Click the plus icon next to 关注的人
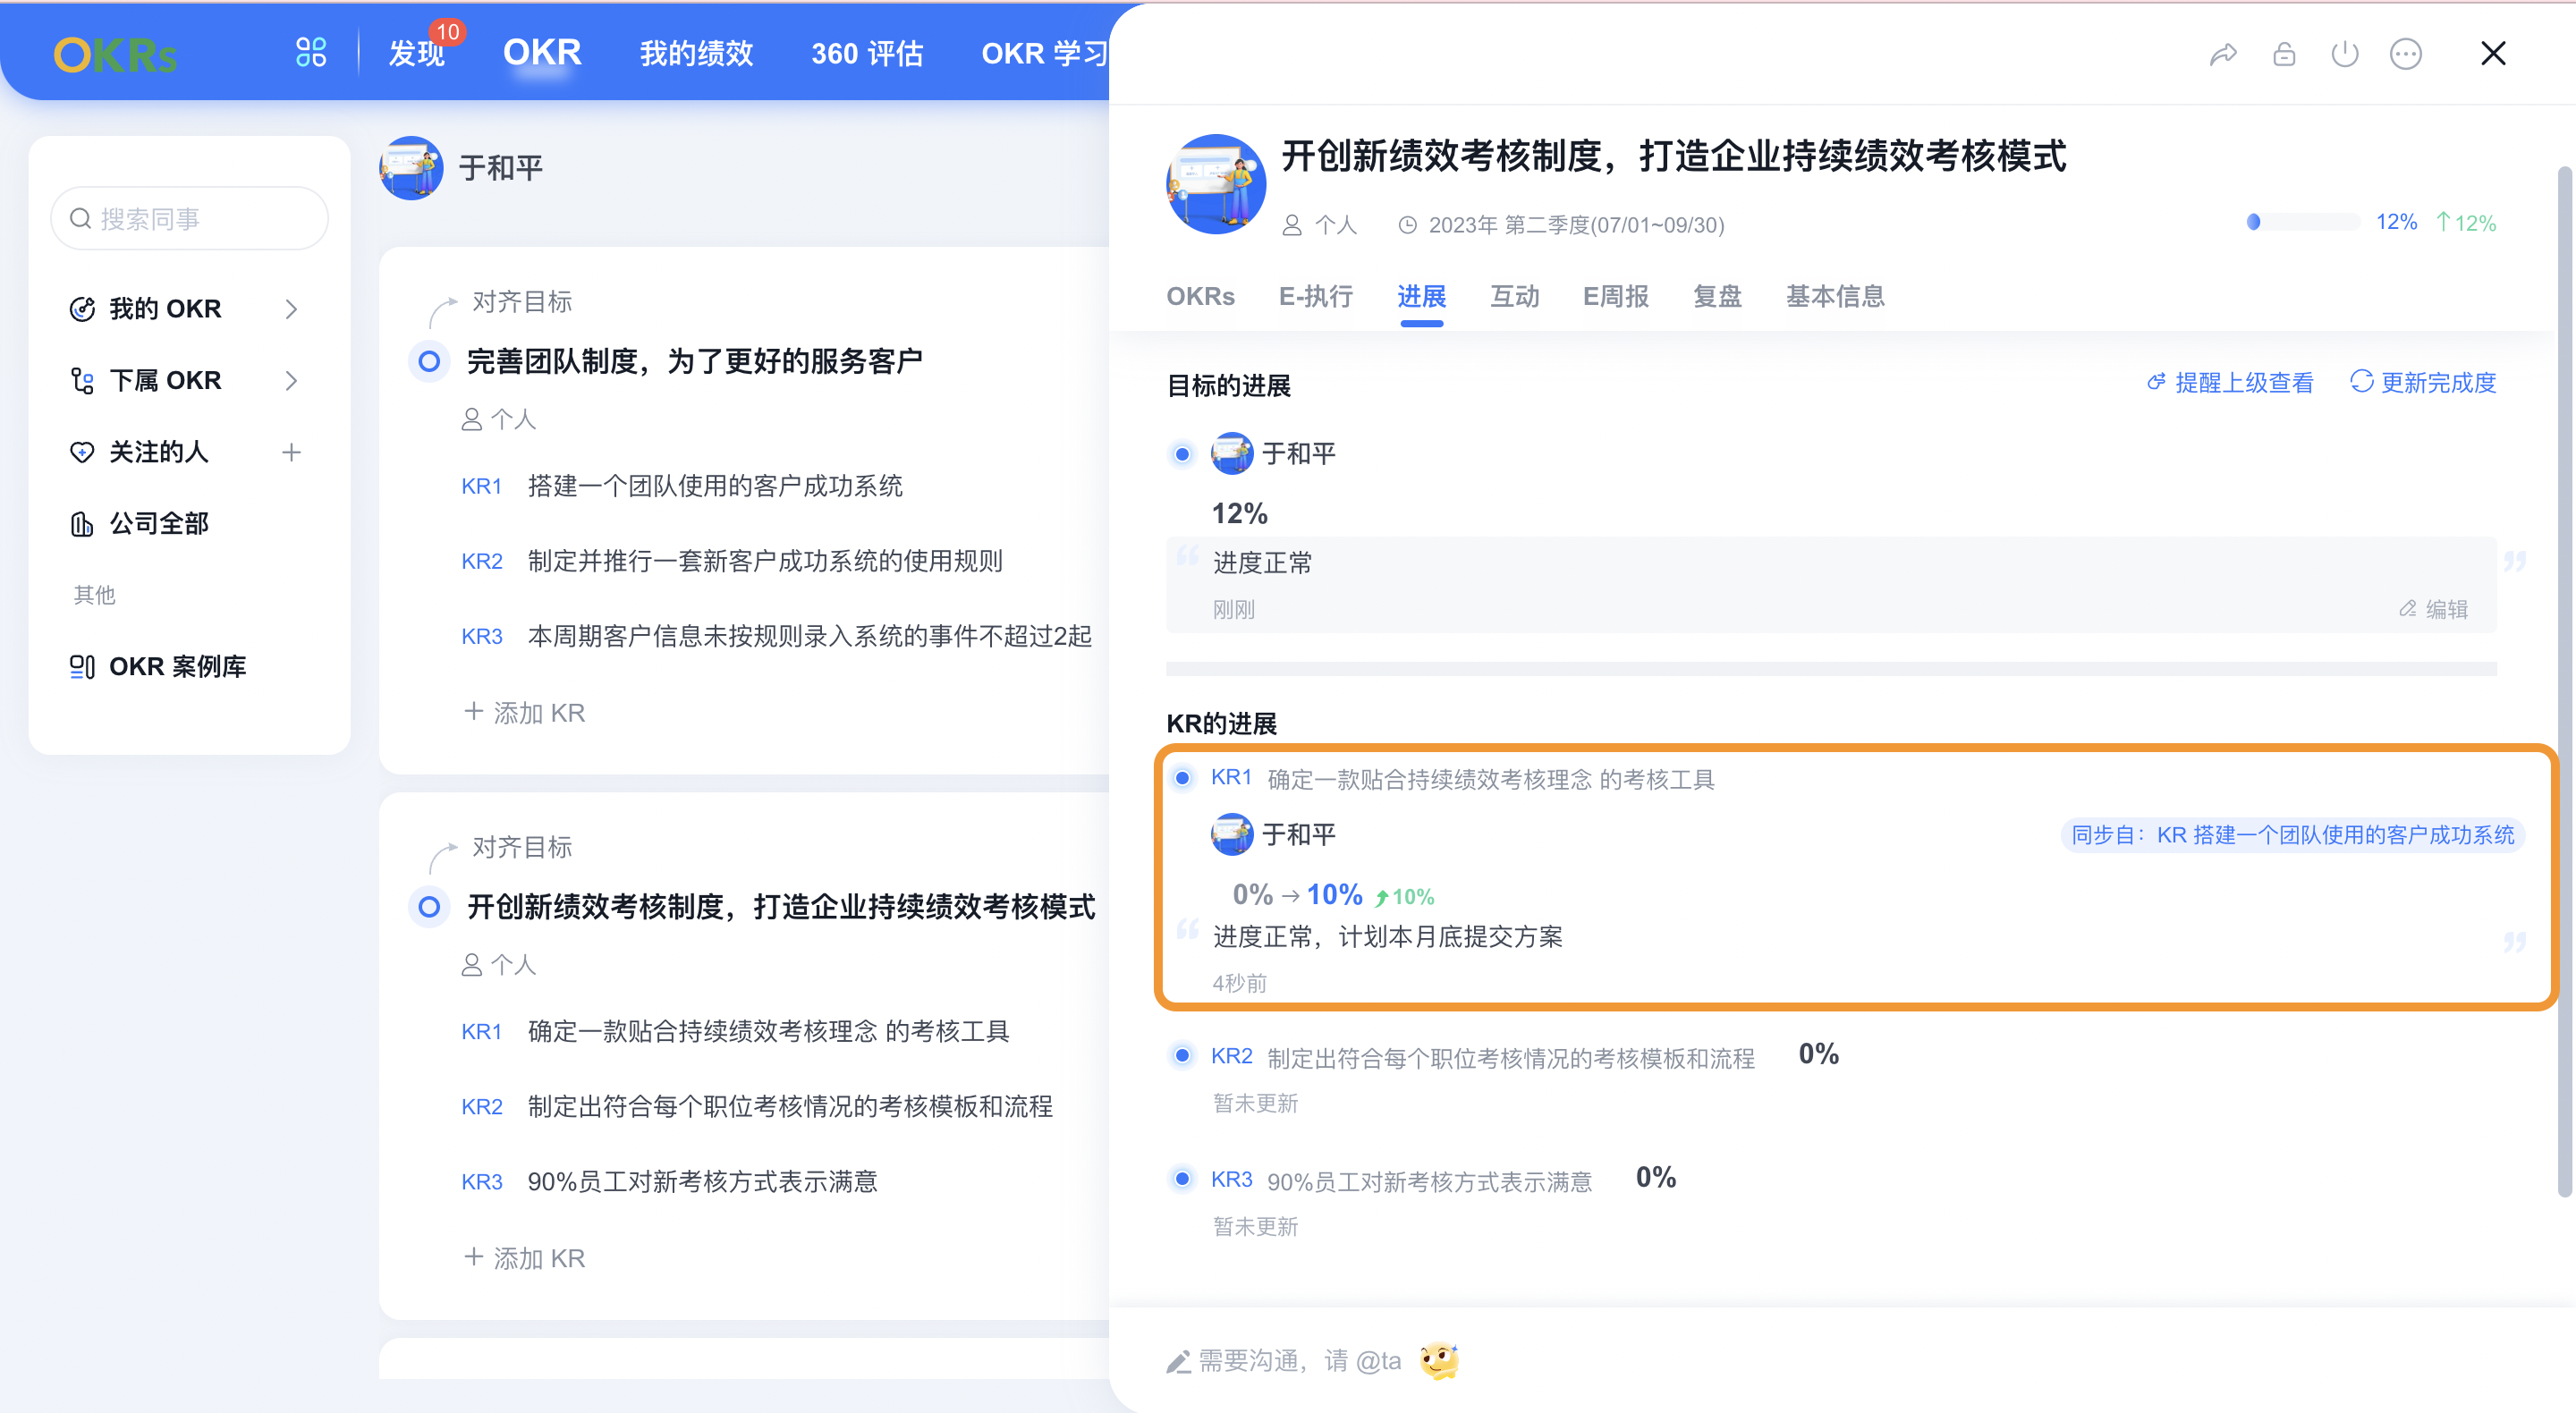2576x1413 pixels. (291, 452)
